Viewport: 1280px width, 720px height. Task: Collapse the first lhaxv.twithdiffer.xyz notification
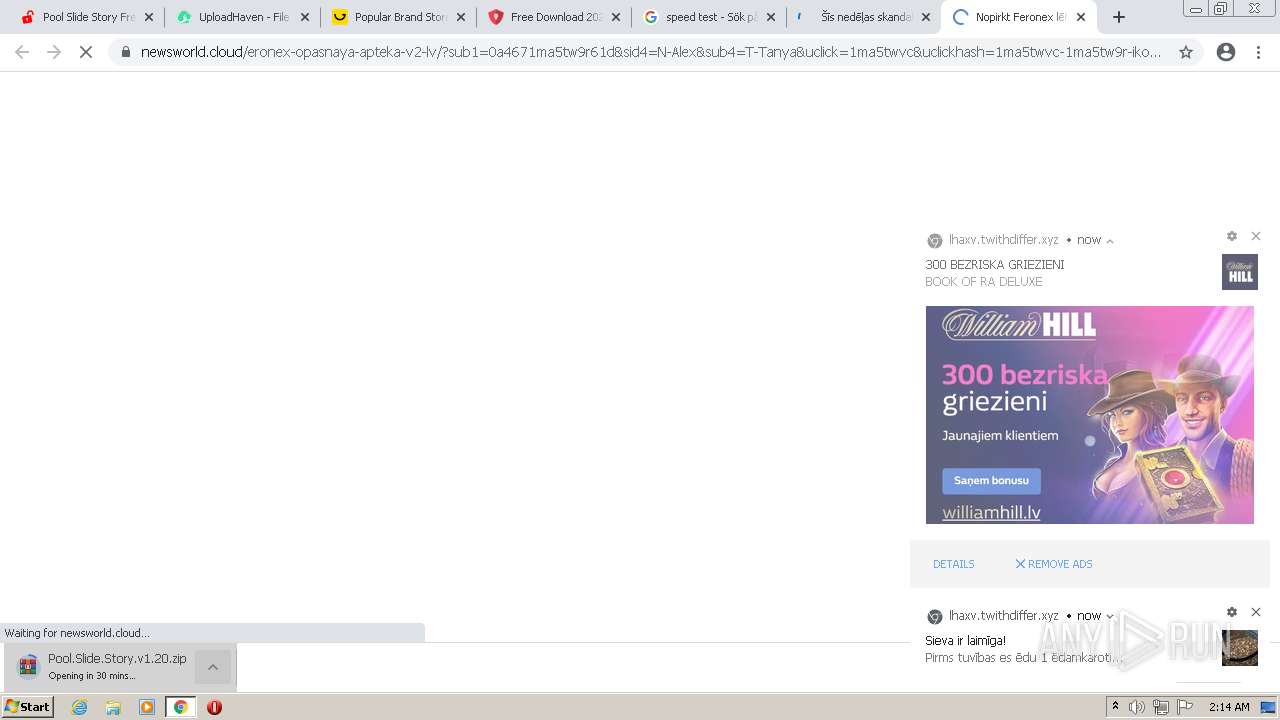1110,241
